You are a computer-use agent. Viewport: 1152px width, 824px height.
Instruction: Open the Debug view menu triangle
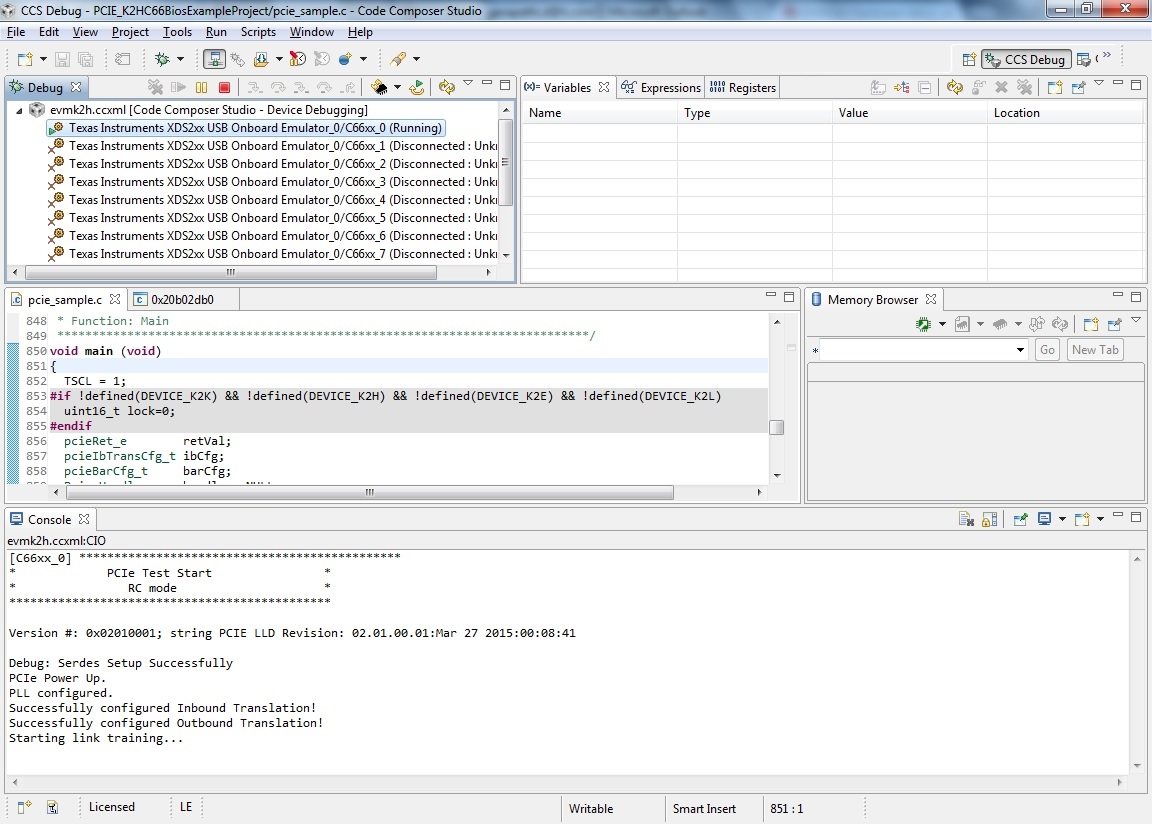(x=467, y=83)
